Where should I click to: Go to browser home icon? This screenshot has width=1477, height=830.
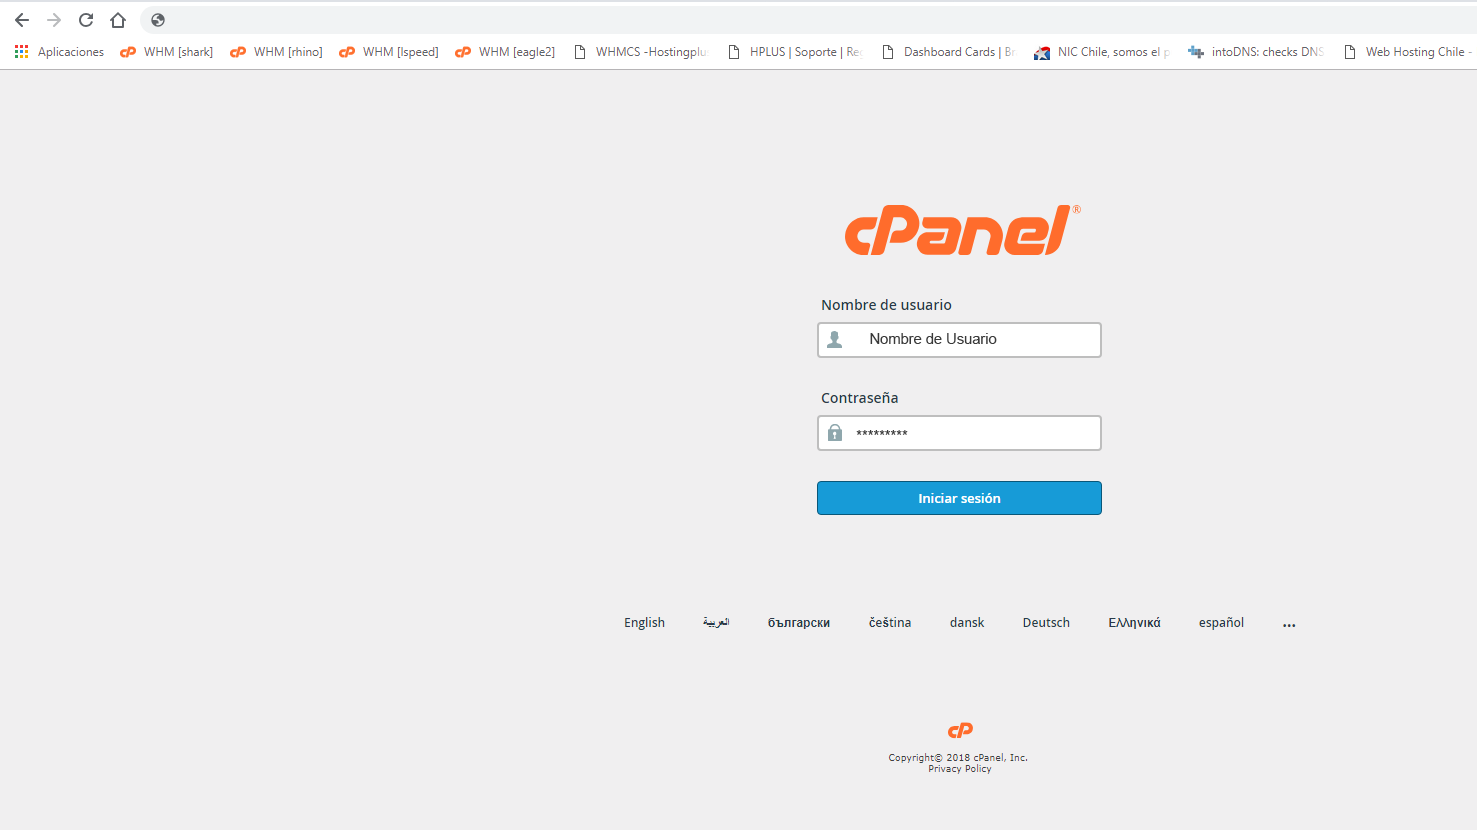[118, 20]
